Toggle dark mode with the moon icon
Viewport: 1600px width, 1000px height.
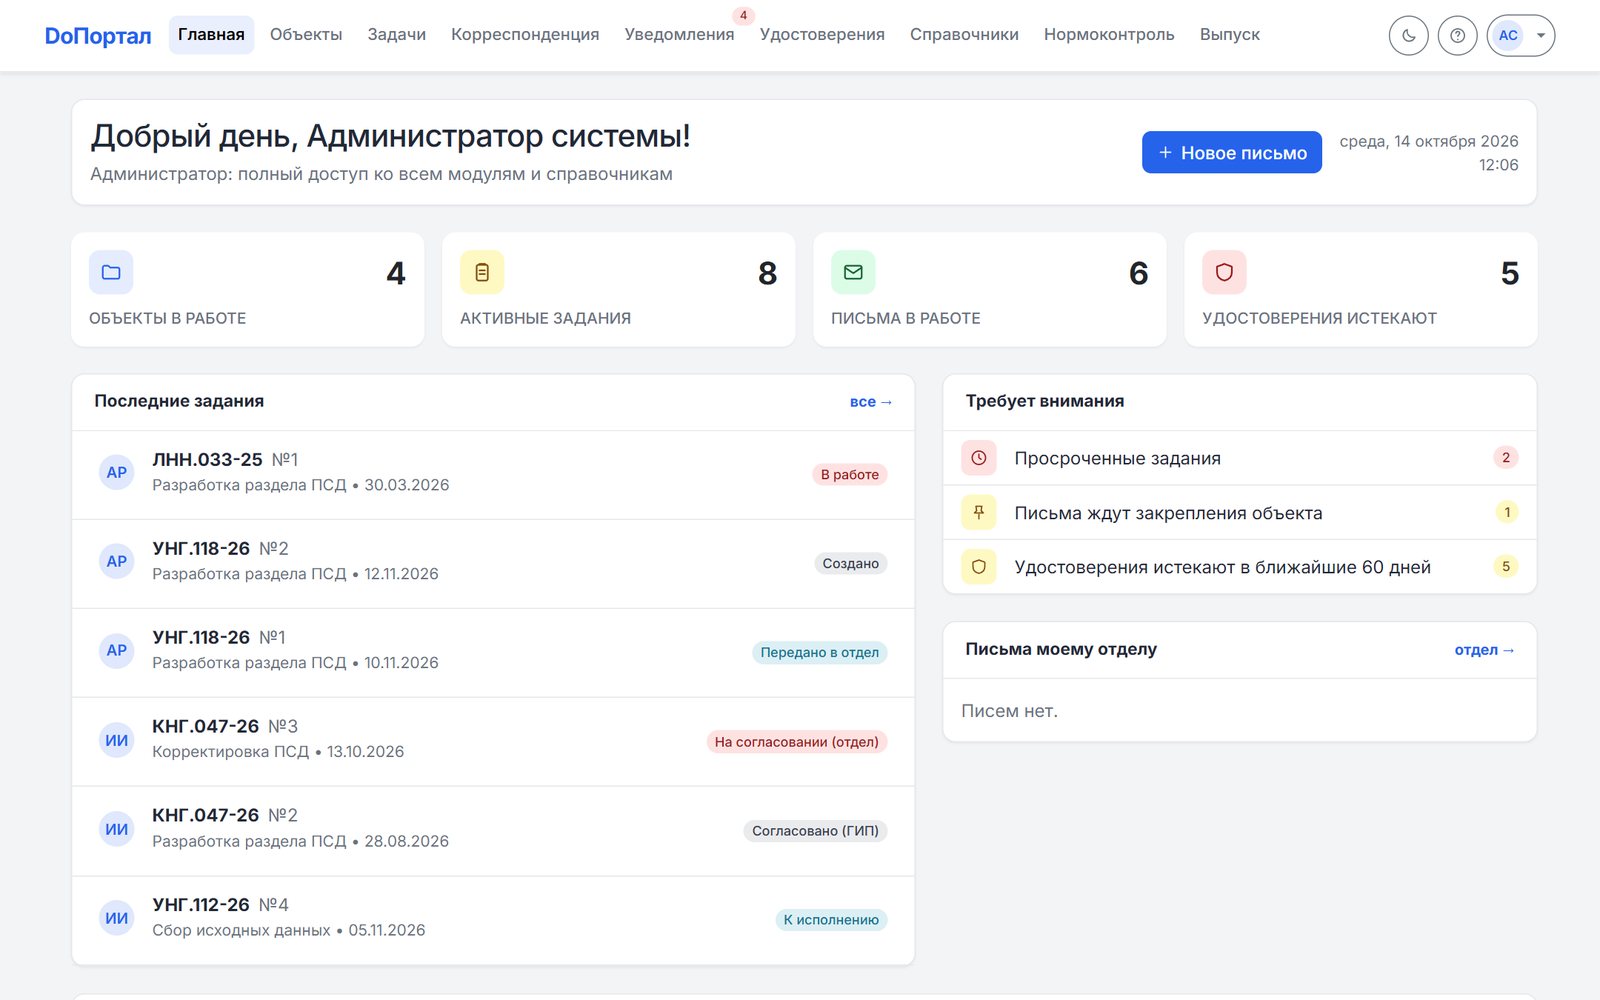pyautogui.click(x=1408, y=36)
